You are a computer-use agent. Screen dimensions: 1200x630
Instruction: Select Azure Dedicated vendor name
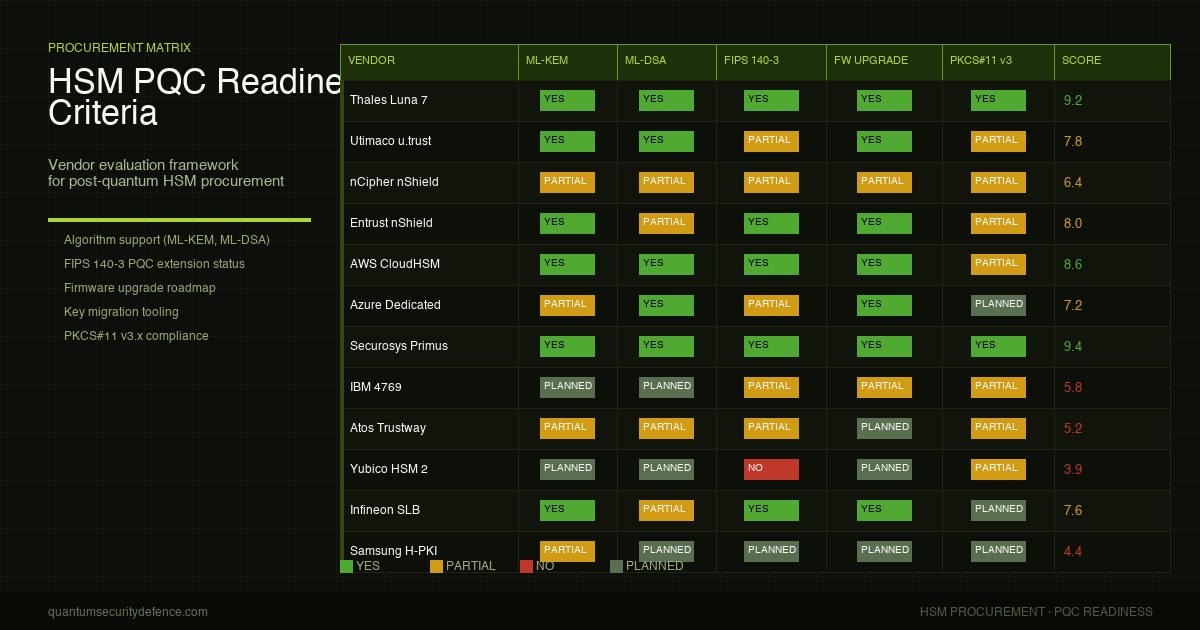click(395, 305)
